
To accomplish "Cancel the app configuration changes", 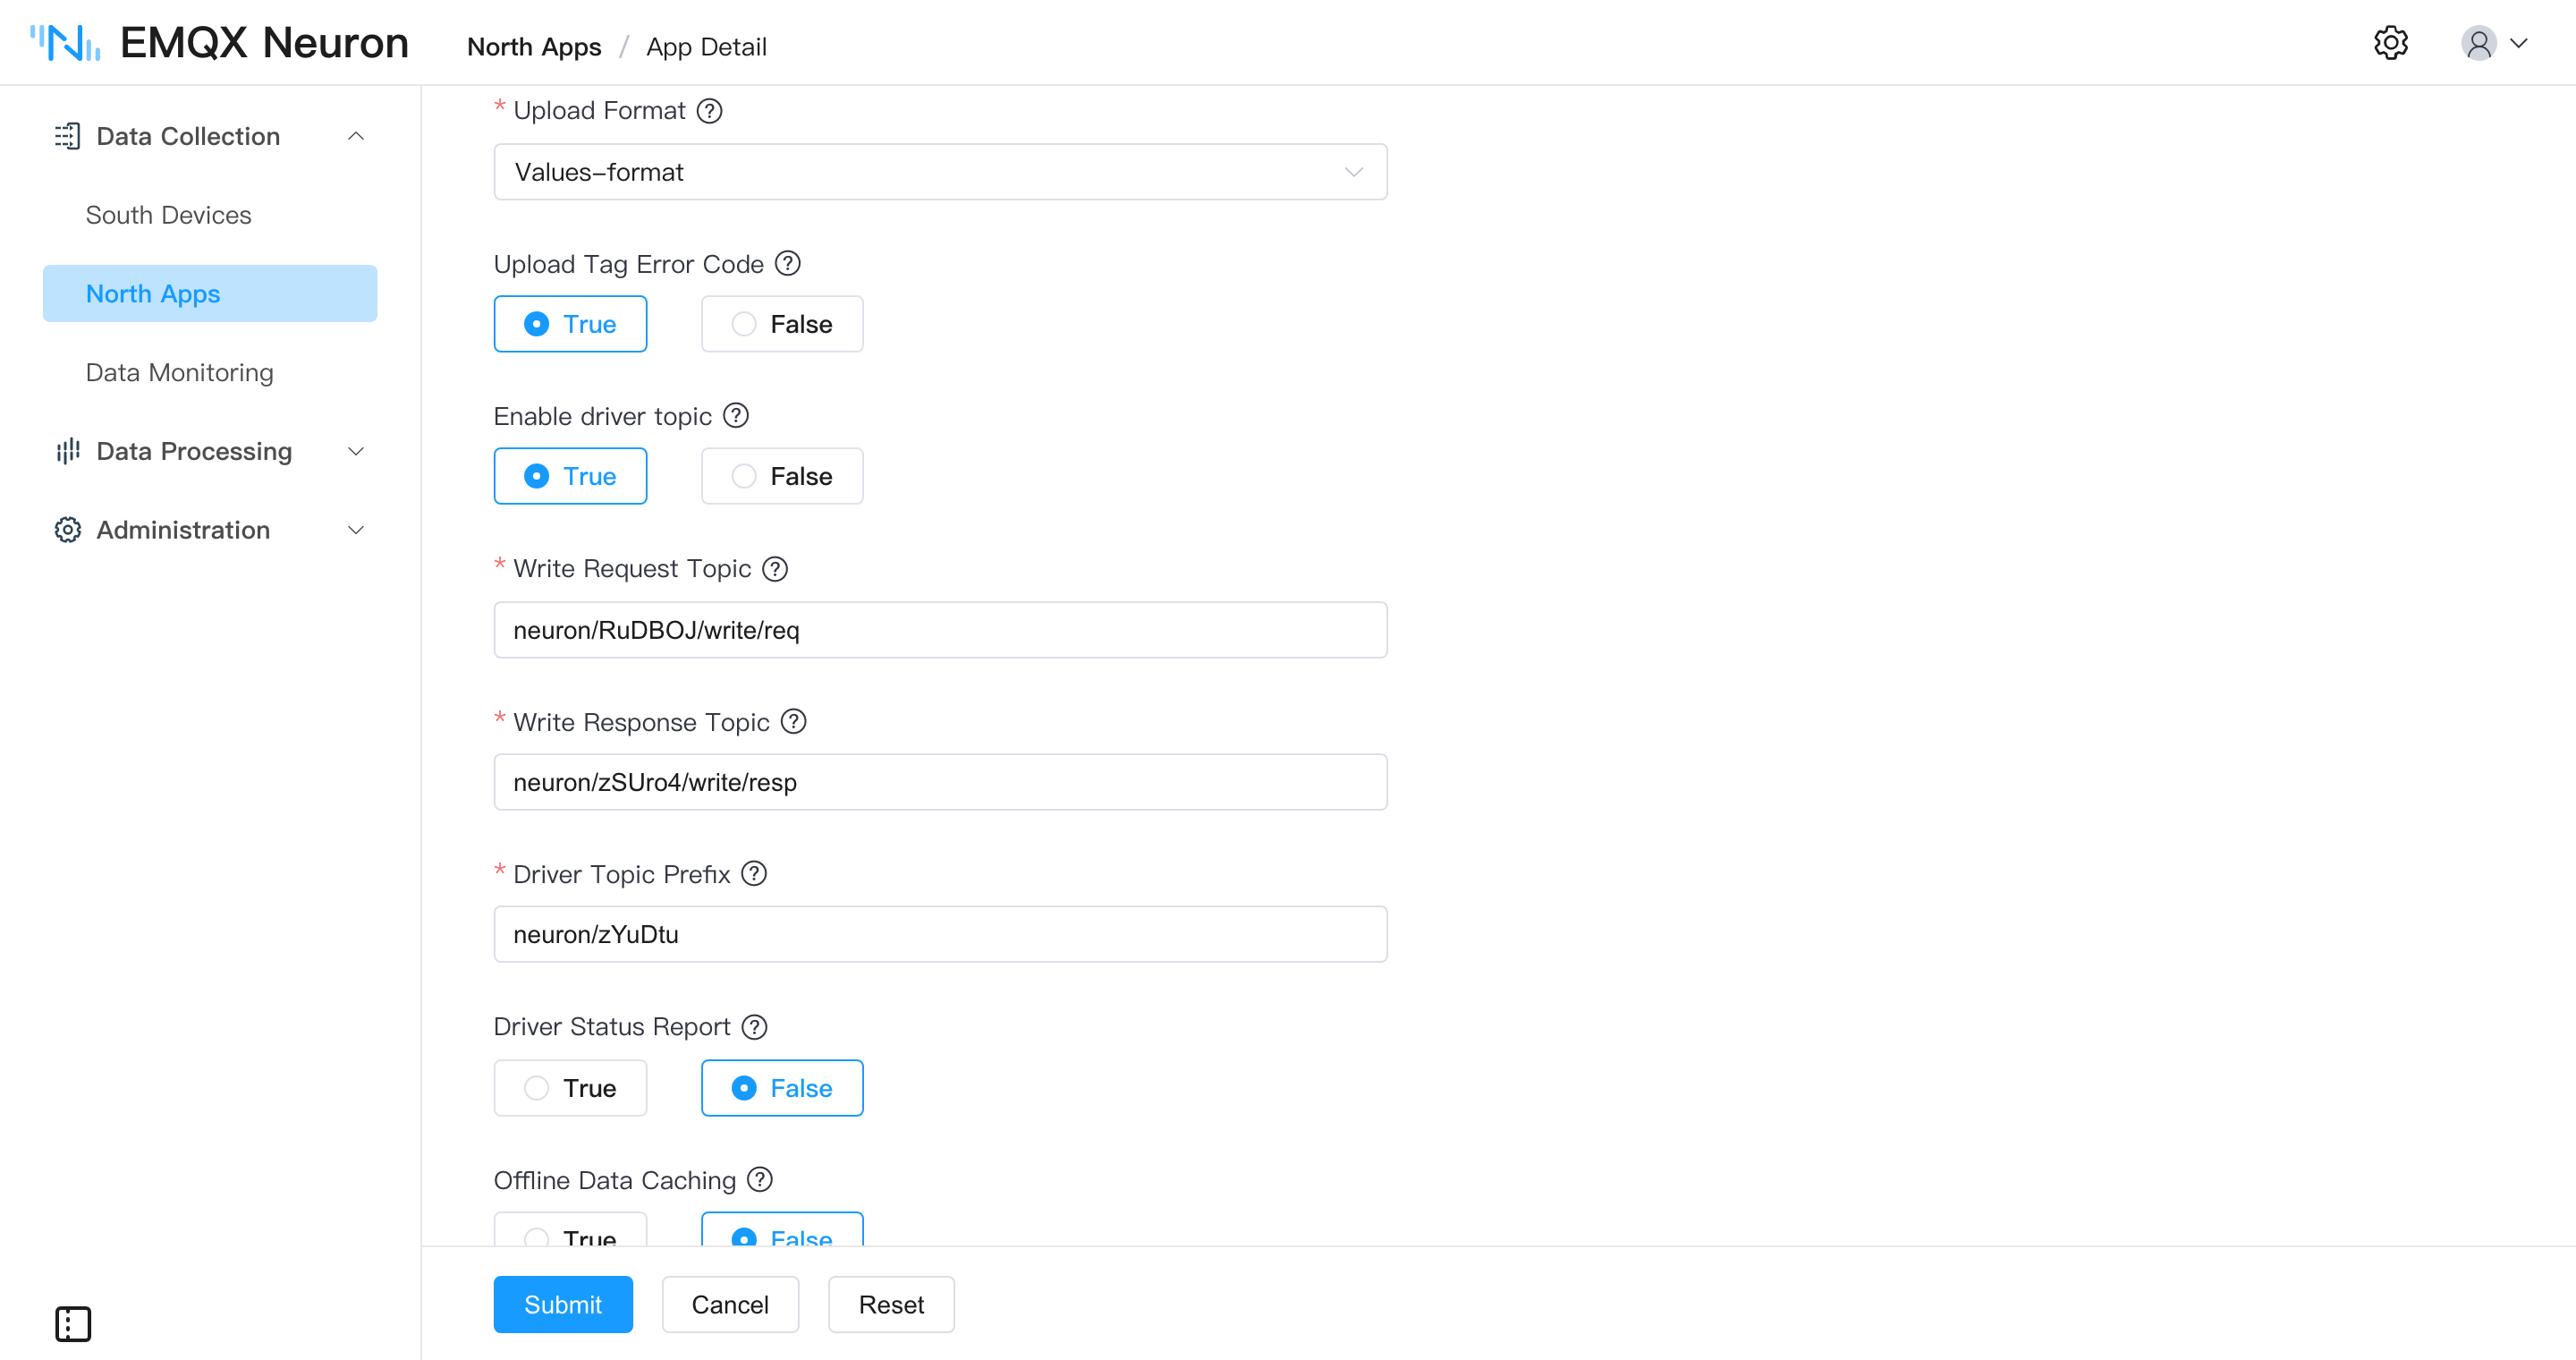I will point(730,1304).
